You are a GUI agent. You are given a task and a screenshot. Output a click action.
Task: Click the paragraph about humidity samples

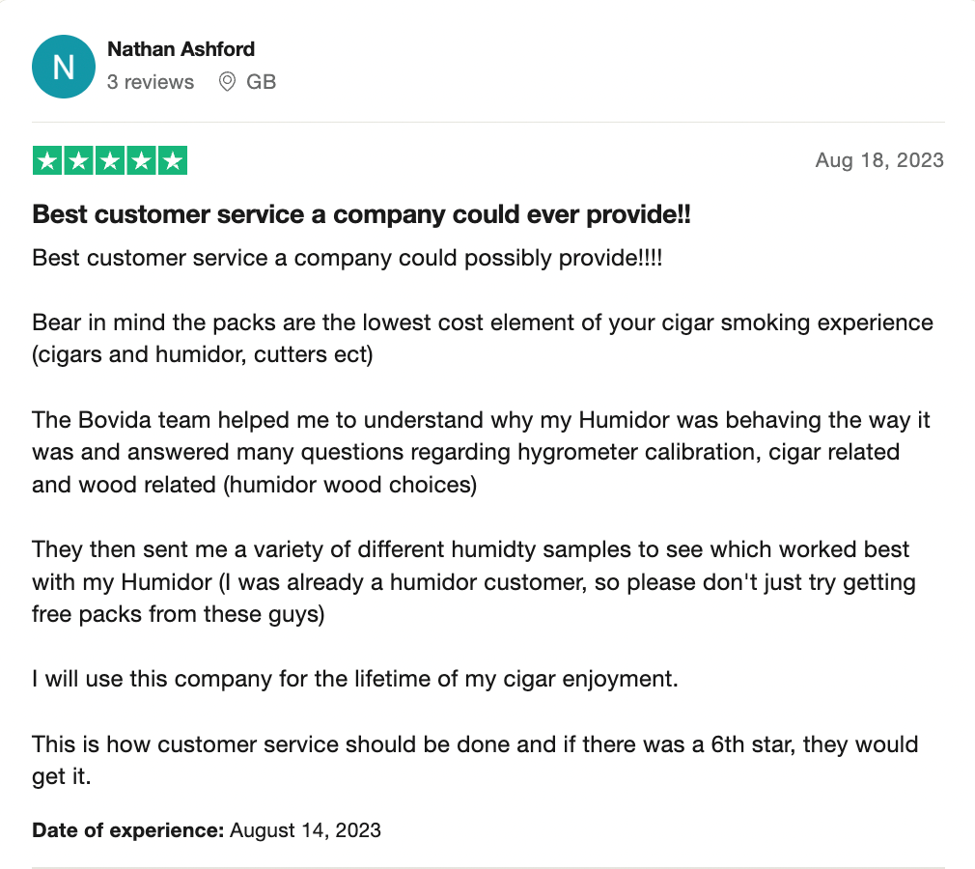[x=474, y=582]
